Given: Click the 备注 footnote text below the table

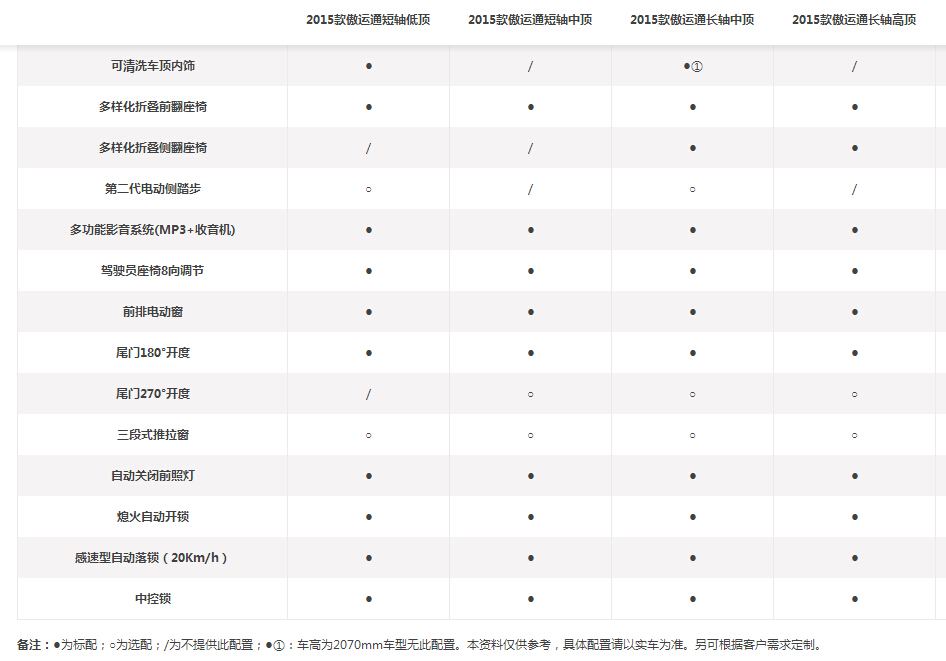Looking at the screenshot, I should coord(419,645).
